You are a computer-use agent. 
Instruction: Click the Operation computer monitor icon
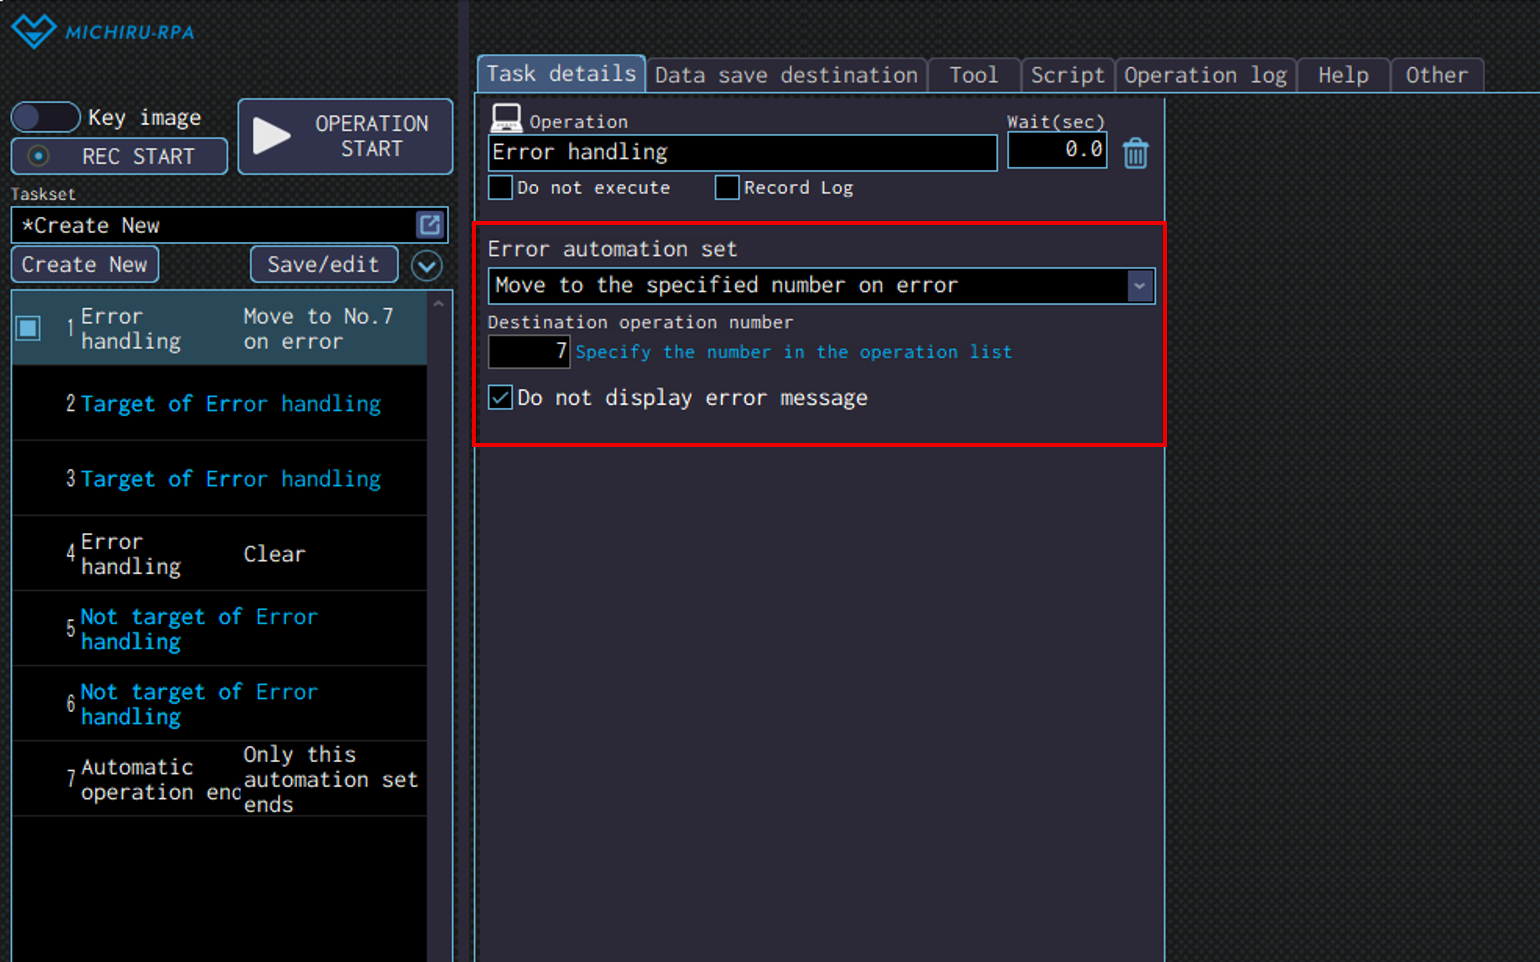tap(506, 119)
